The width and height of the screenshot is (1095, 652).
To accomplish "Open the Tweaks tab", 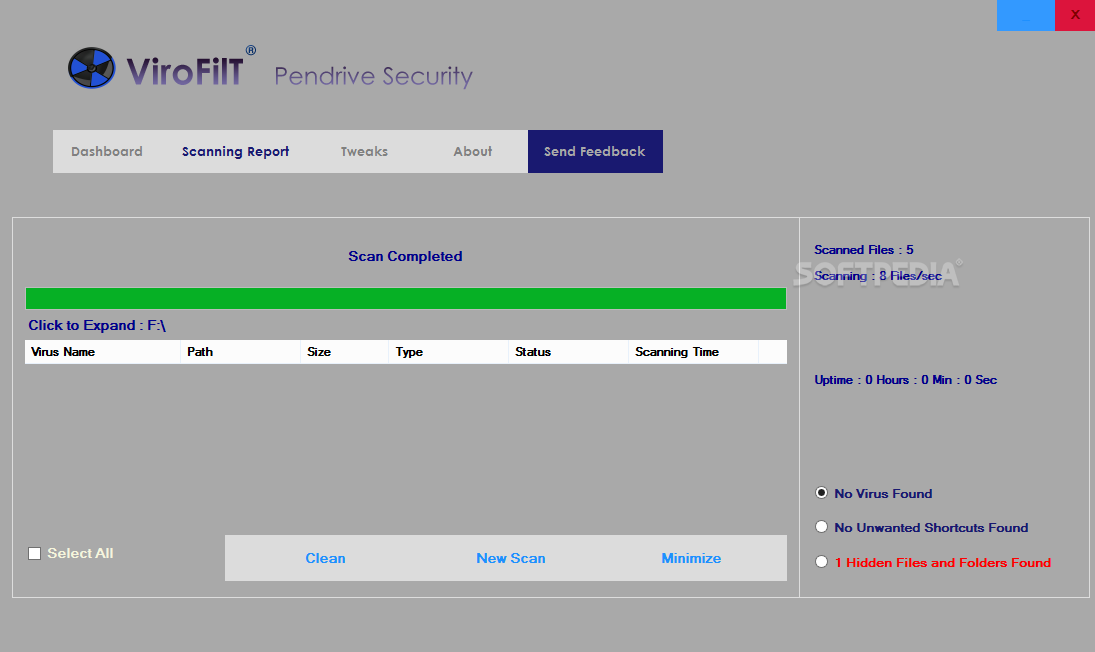I will coord(364,151).
